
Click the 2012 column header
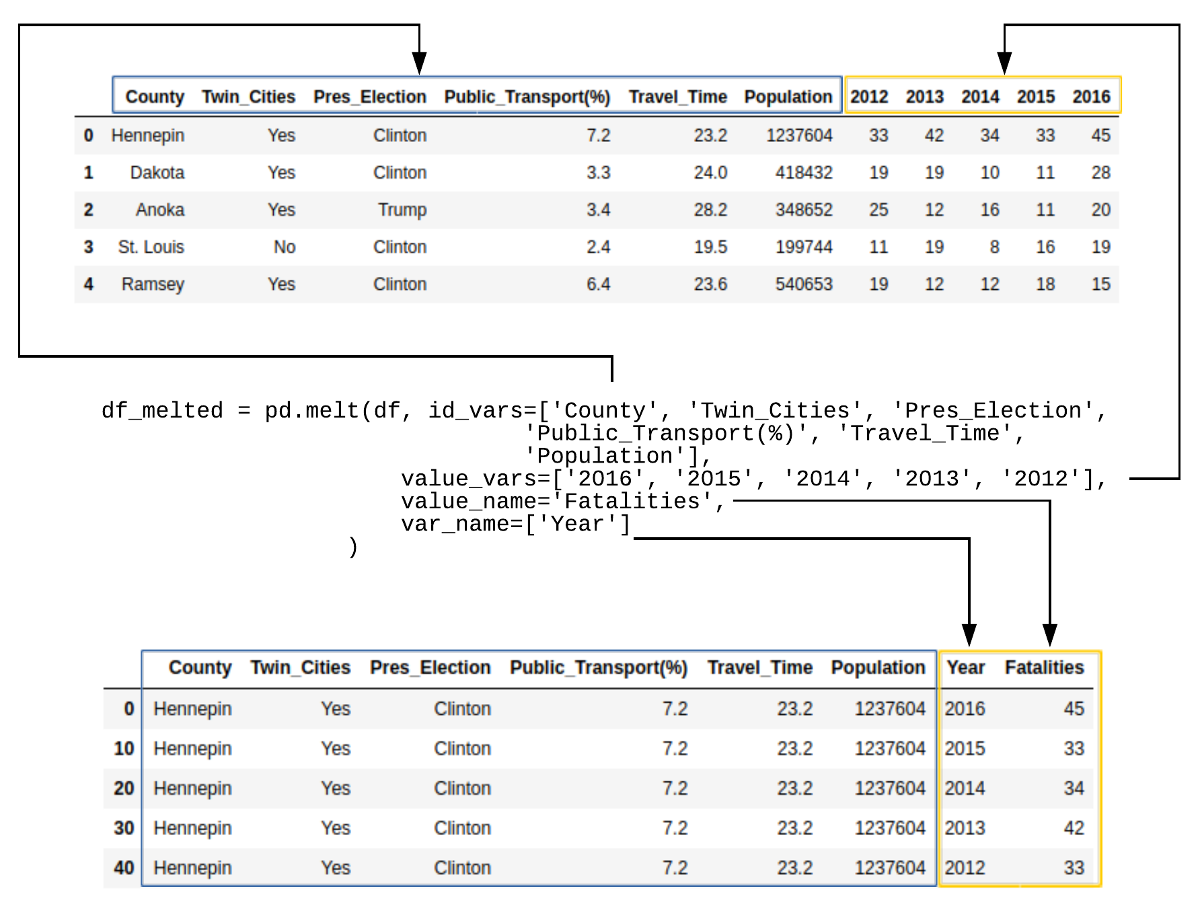click(x=869, y=97)
